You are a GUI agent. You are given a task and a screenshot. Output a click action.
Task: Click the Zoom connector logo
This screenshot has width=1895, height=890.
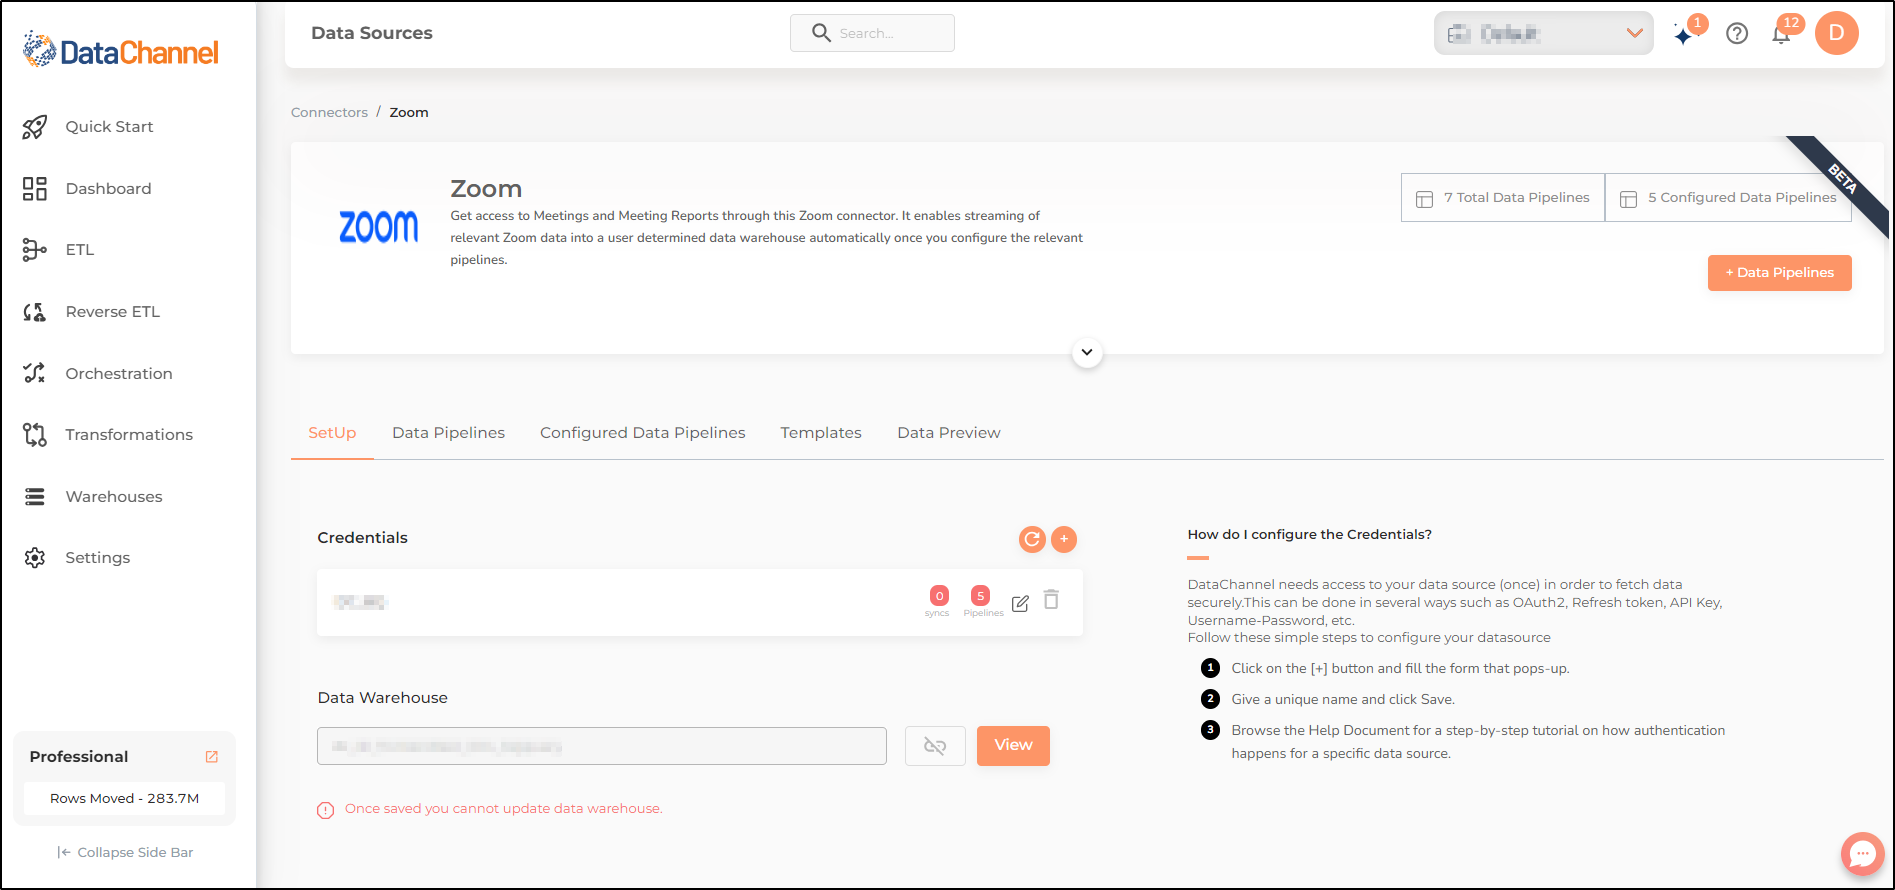click(x=379, y=227)
